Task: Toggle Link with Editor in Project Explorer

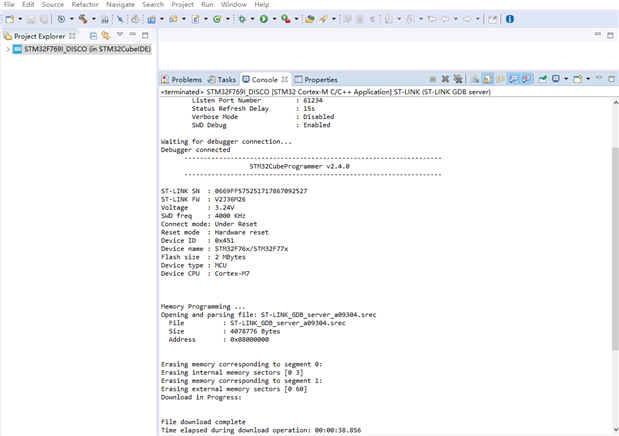Action: (x=106, y=36)
